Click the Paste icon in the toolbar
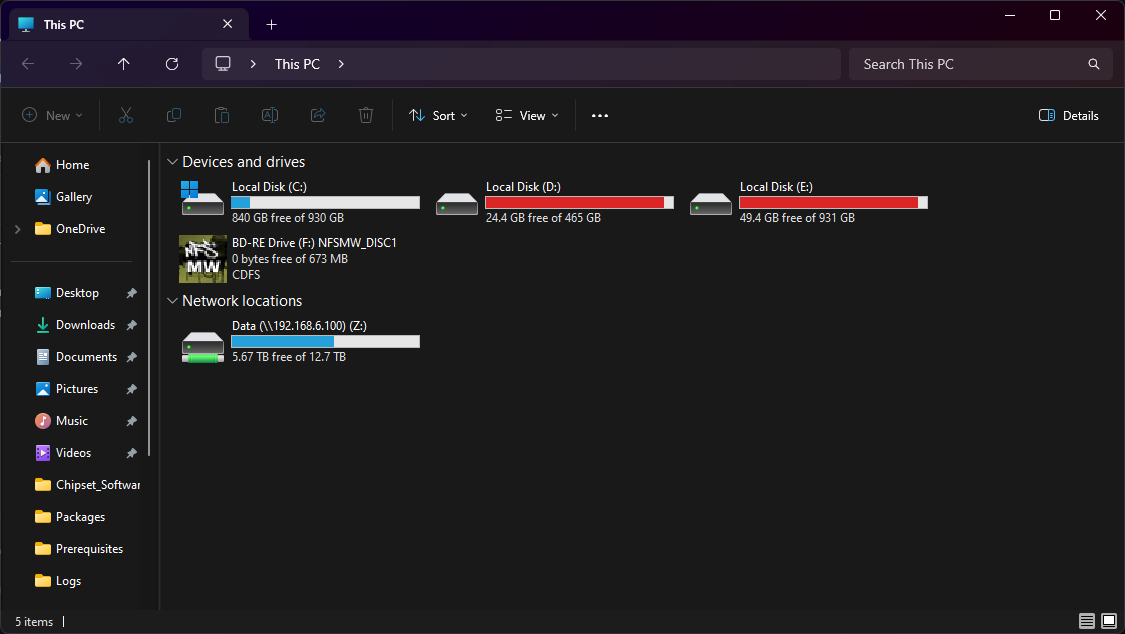The image size is (1125, 634). click(221, 115)
